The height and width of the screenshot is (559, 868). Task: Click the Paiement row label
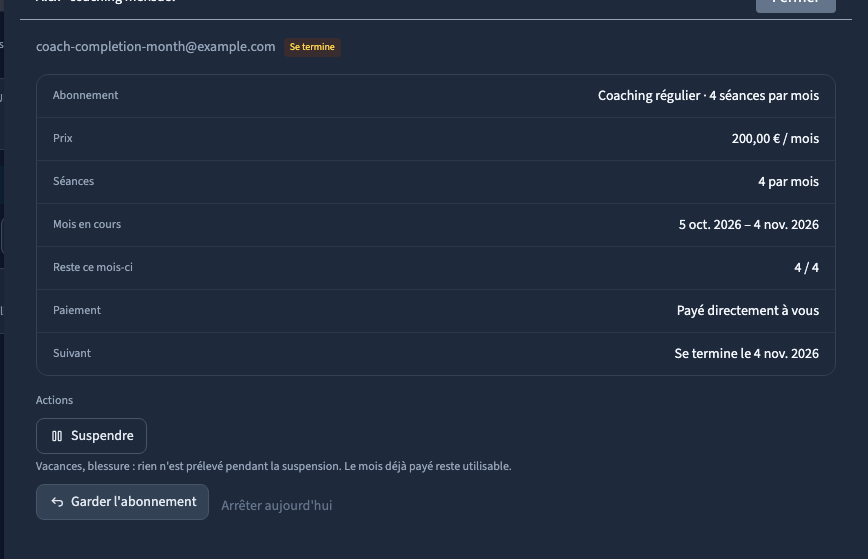[77, 310]
